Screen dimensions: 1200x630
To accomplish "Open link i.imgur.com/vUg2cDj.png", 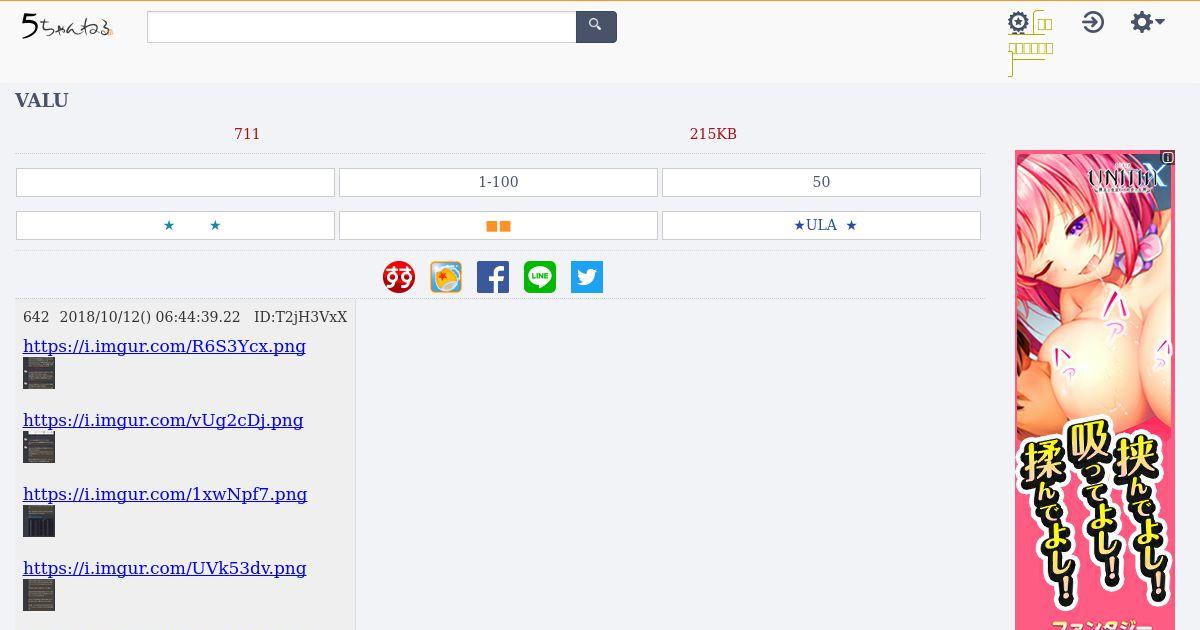I will pyautogui.click(x=163, y=420).
